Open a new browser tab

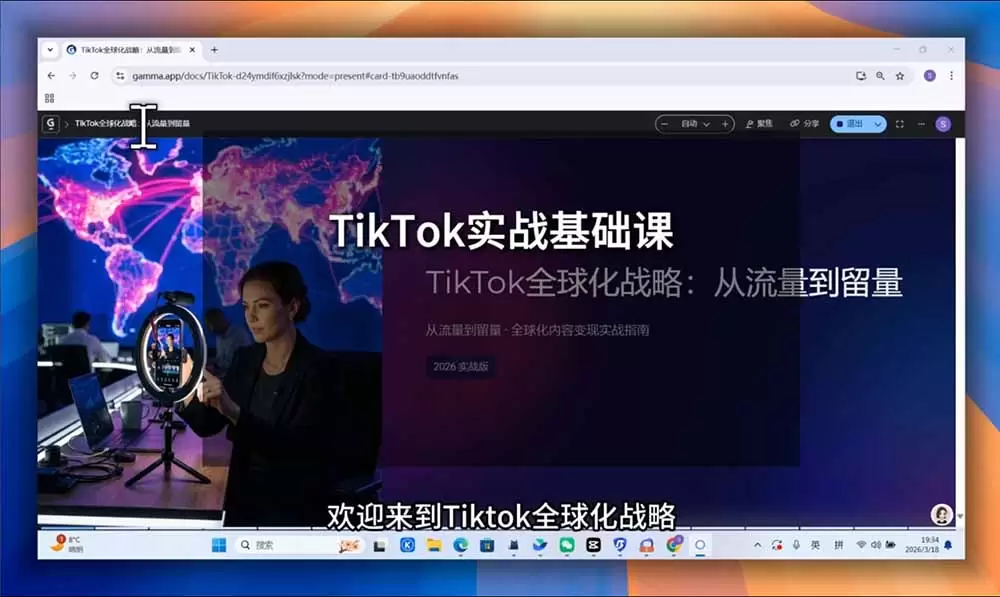tap(214, 50)
